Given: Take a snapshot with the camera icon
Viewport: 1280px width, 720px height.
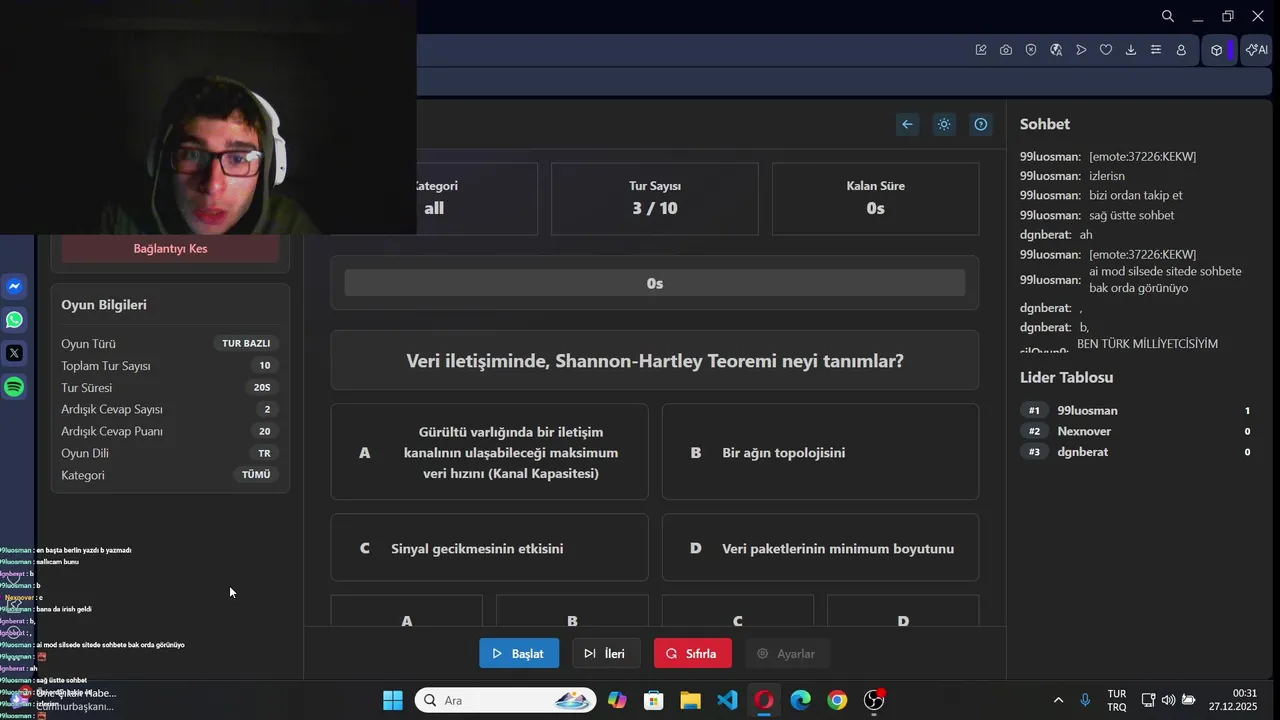Looking at the screenshot, I should pyautogui.click(x=1006, y=50).
